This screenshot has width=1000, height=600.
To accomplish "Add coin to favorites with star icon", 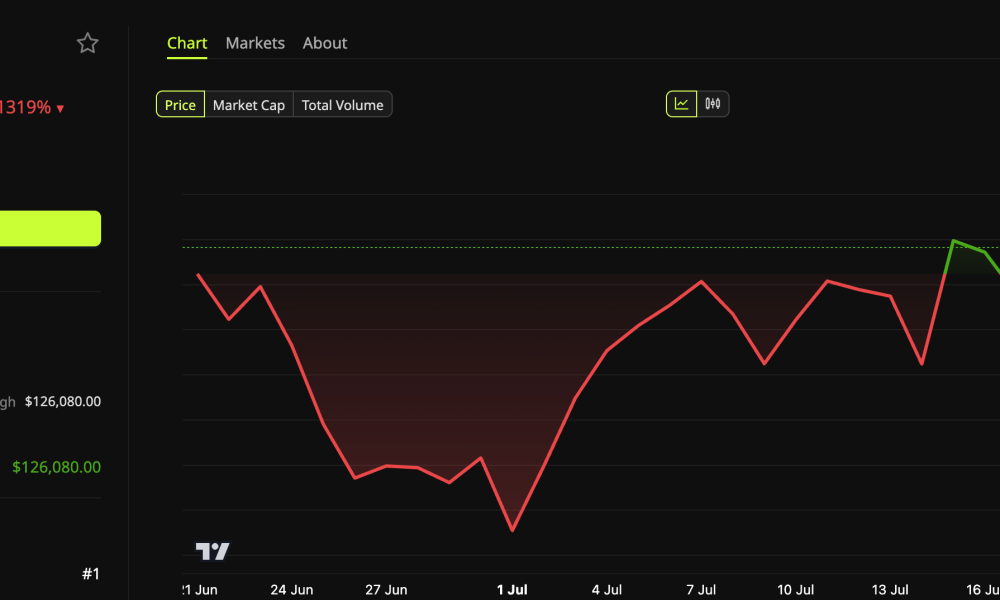I will [x=87, y=43].
